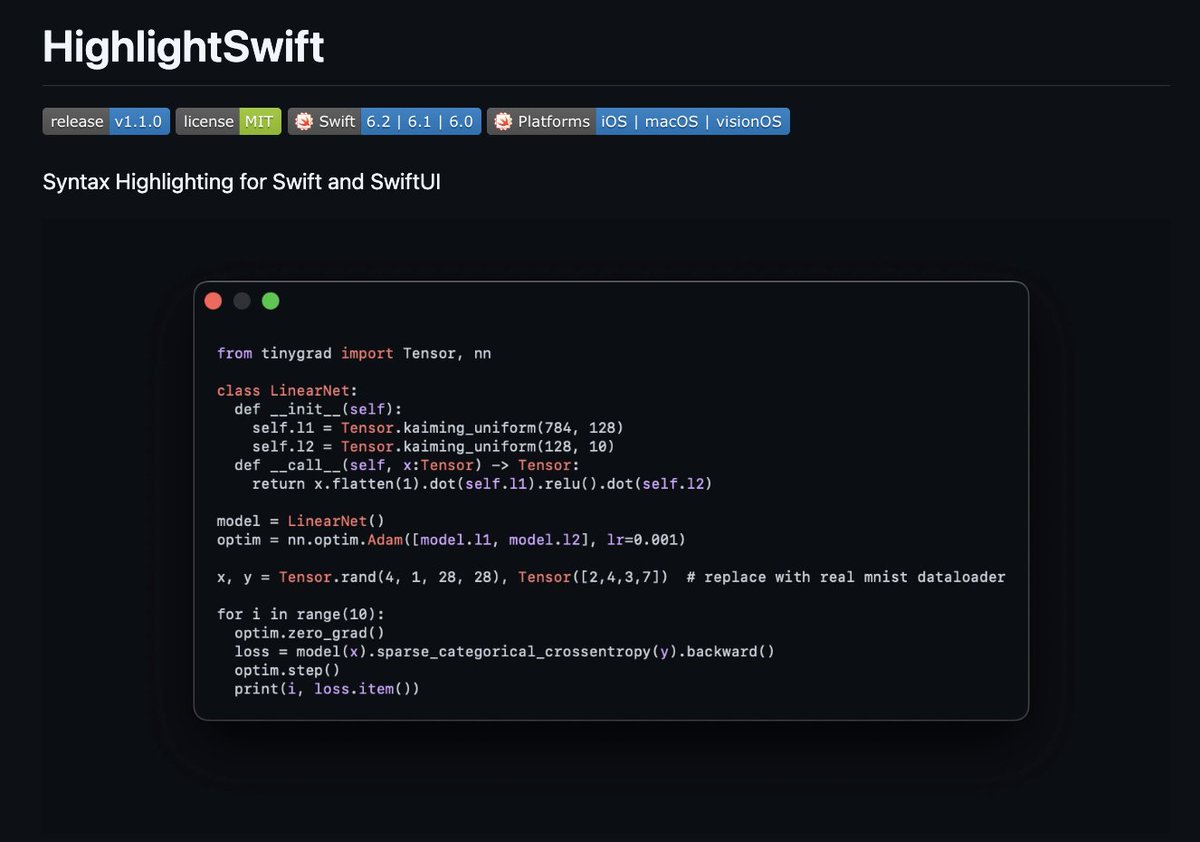Click the HighlightSwift page heading
This screenshot has width=1200, height=842.
point(184,46)
